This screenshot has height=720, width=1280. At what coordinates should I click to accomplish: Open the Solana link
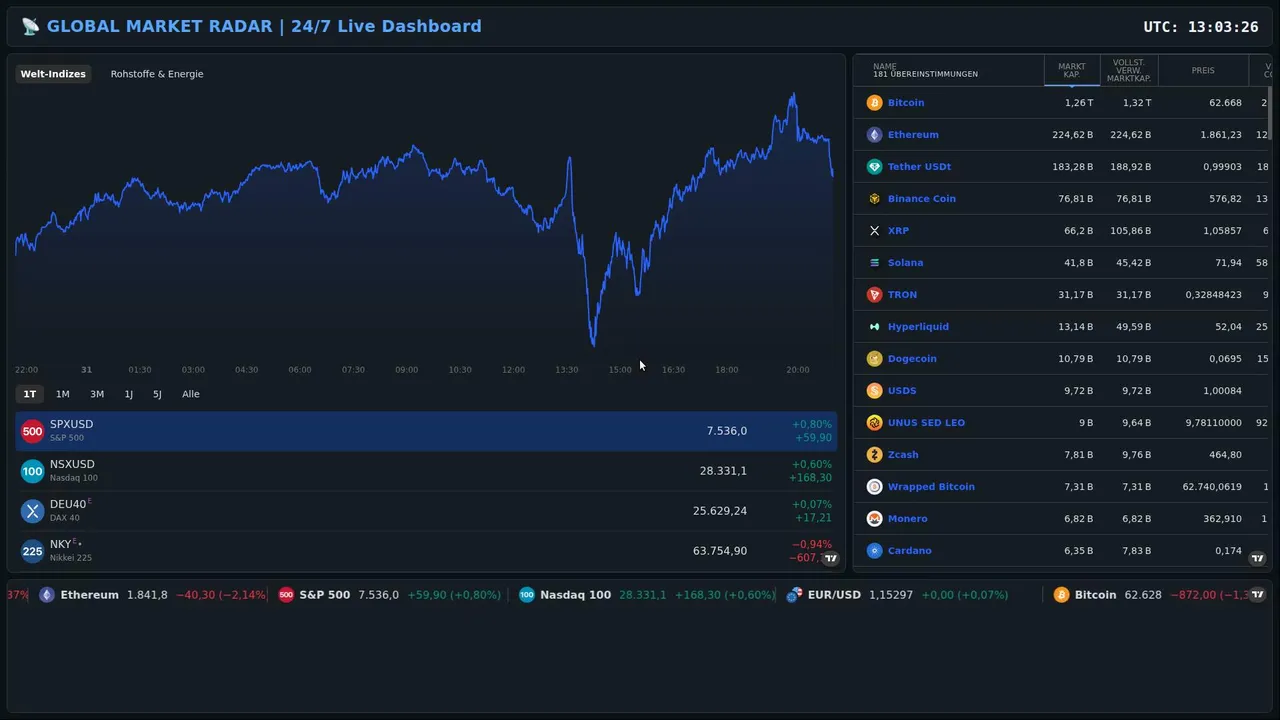[x=905, y=263]
